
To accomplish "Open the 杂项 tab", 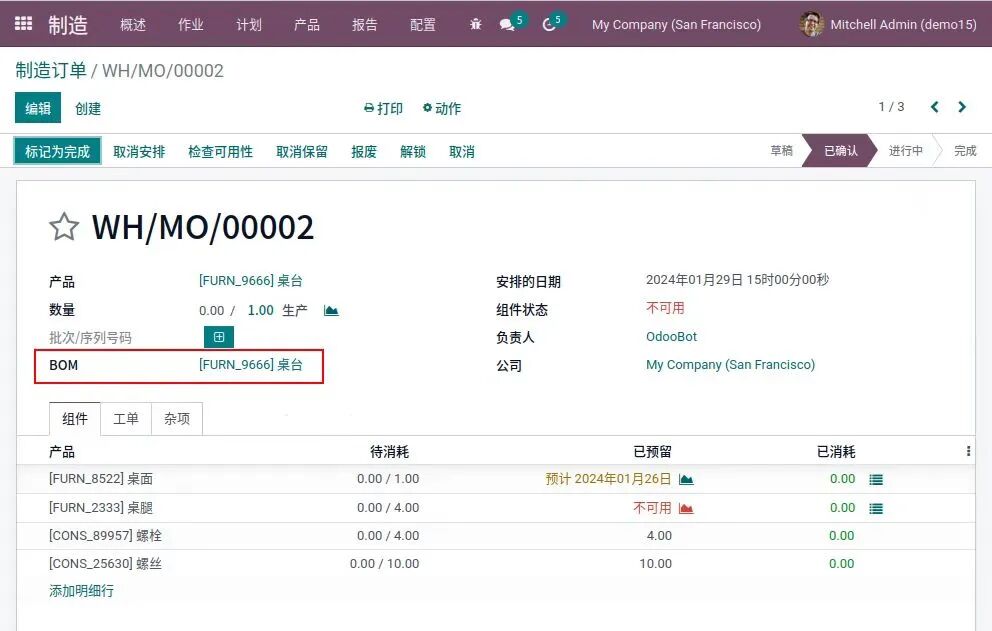I will (177, 419).
